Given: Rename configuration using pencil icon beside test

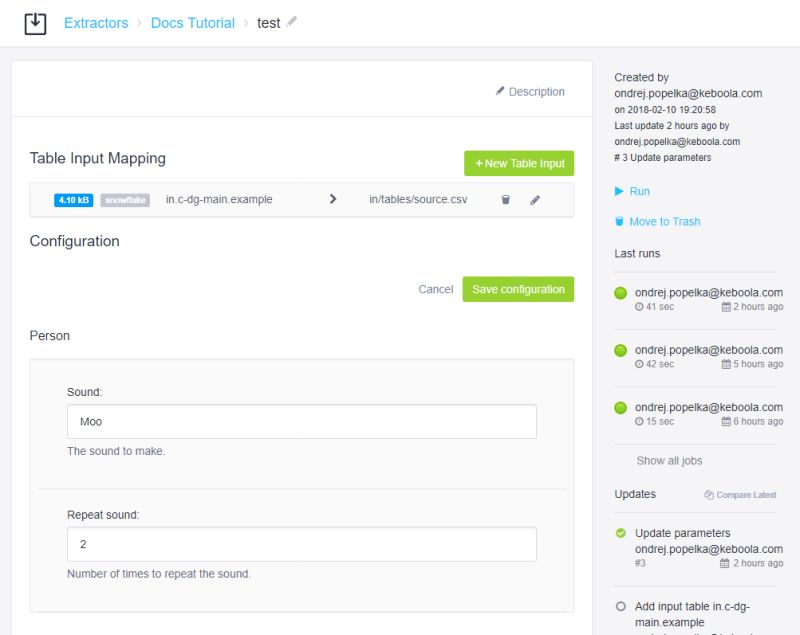Looking at the screenshot, I should click(291, 23).
